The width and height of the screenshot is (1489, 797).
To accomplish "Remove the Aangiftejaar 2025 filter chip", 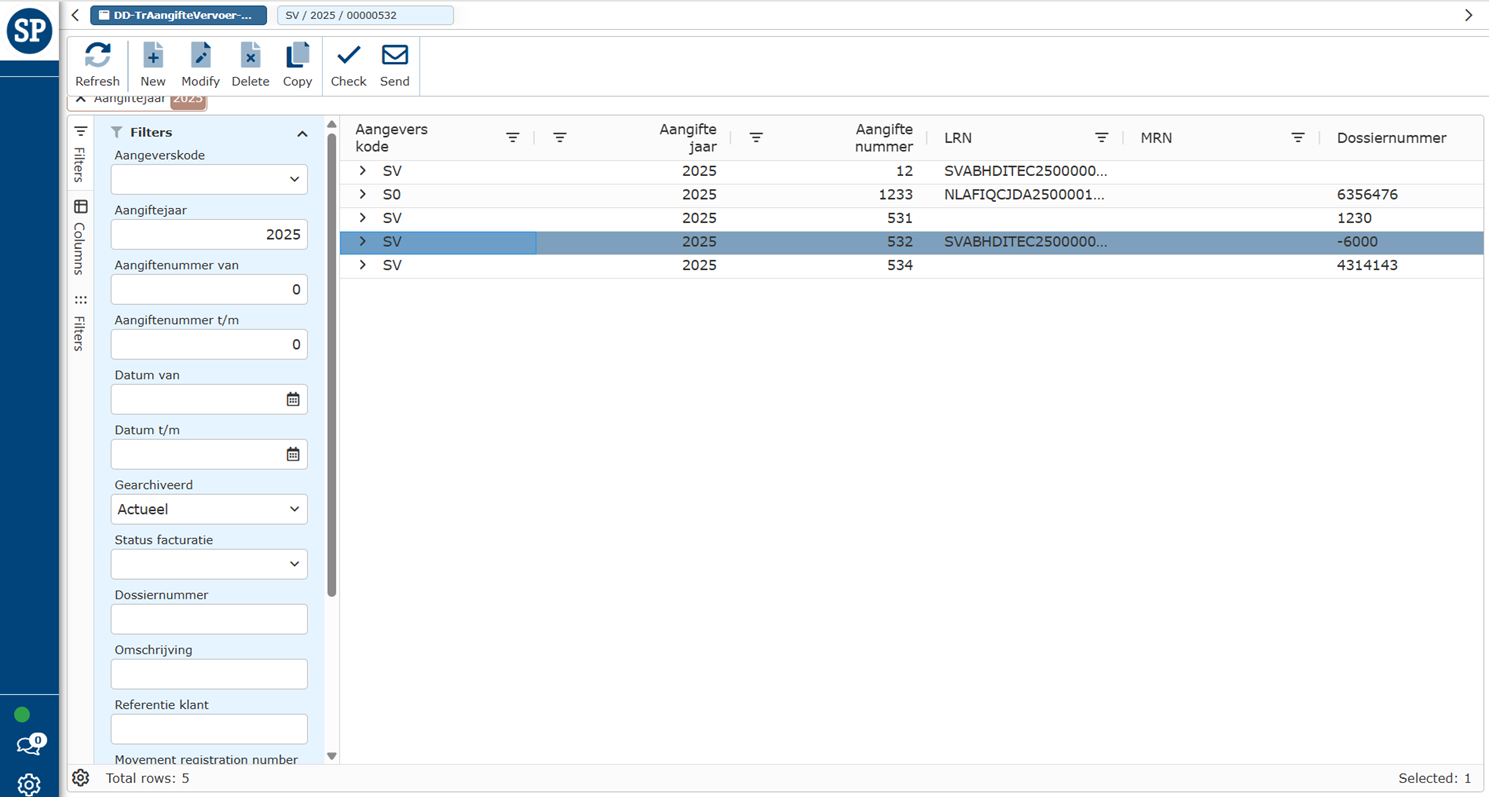I will click(81, 99).
